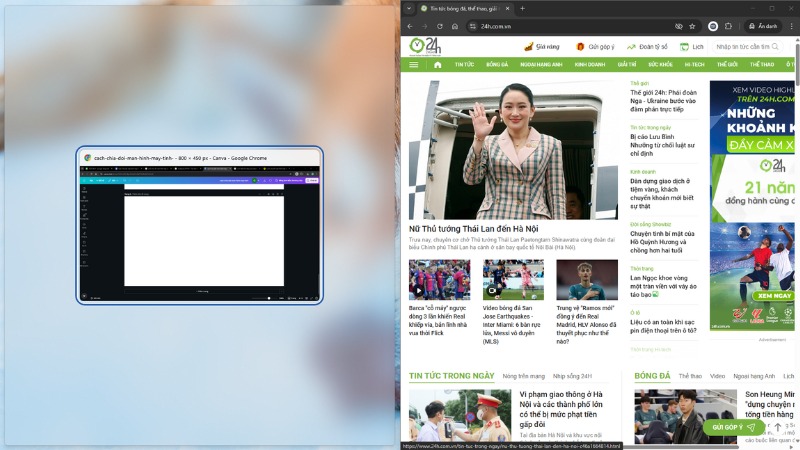Click the Giá vàng gold icon
This screenshot has height=450, width=800.
click(528, 47)
